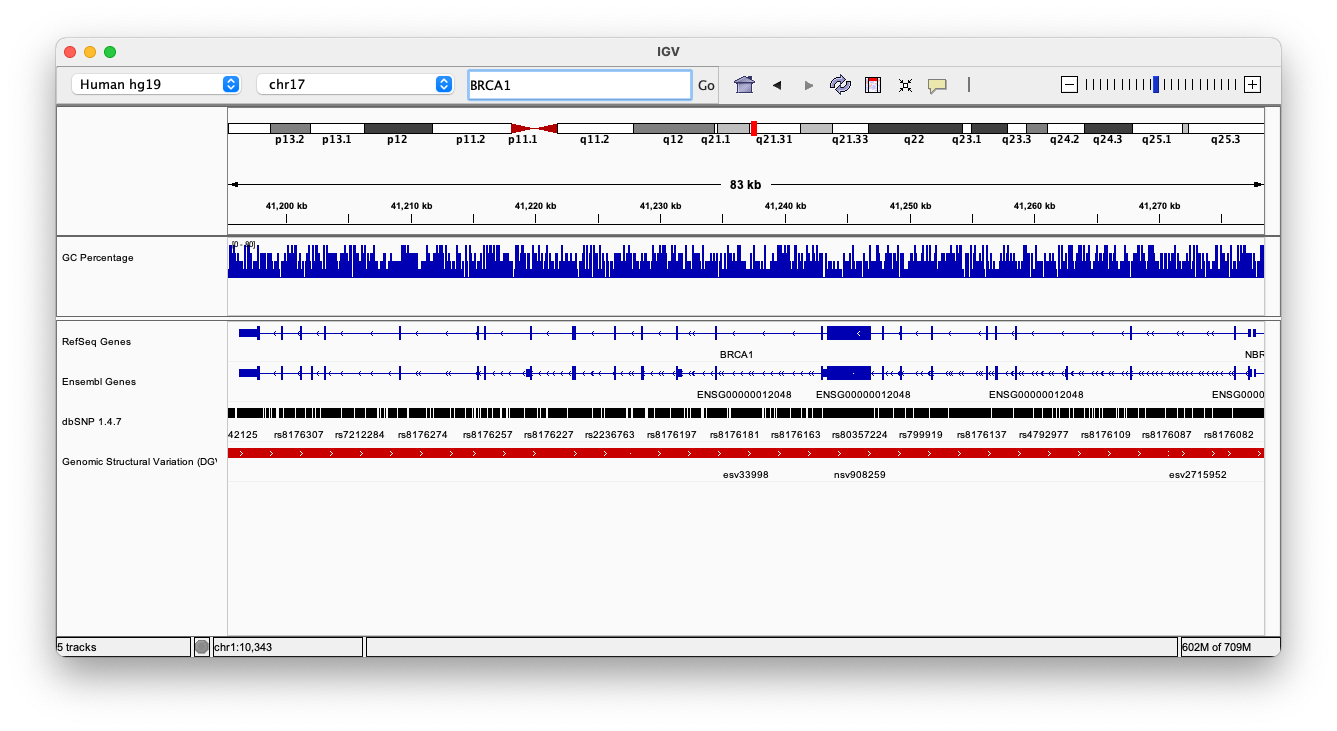Open the Human hg19 genome dropdown
This screenshot has height=731, width=1337.
[156, 85]
